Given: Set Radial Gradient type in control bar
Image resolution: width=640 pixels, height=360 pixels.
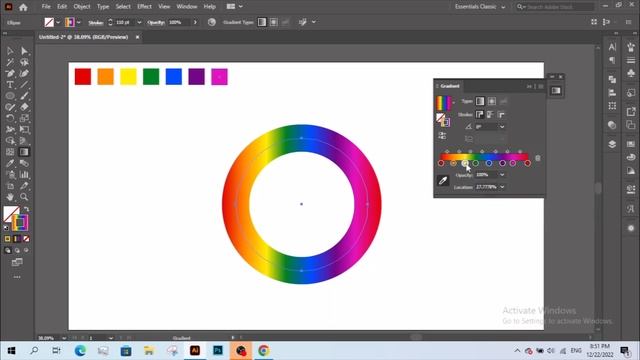Looking at the screenshot, I should 273,22.
